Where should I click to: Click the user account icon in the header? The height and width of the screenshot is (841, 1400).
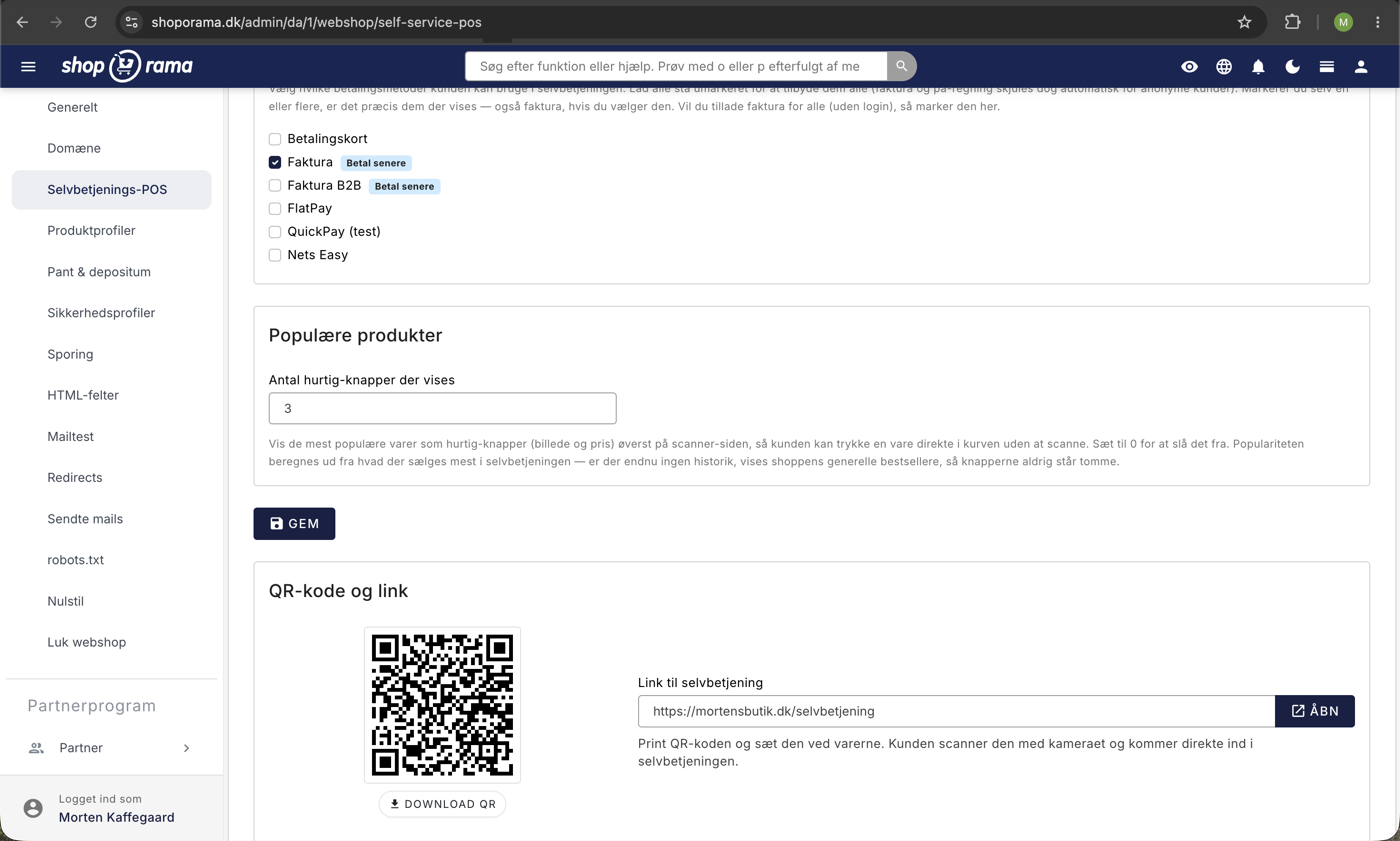pyautogui.click(x=1361, y=67)
